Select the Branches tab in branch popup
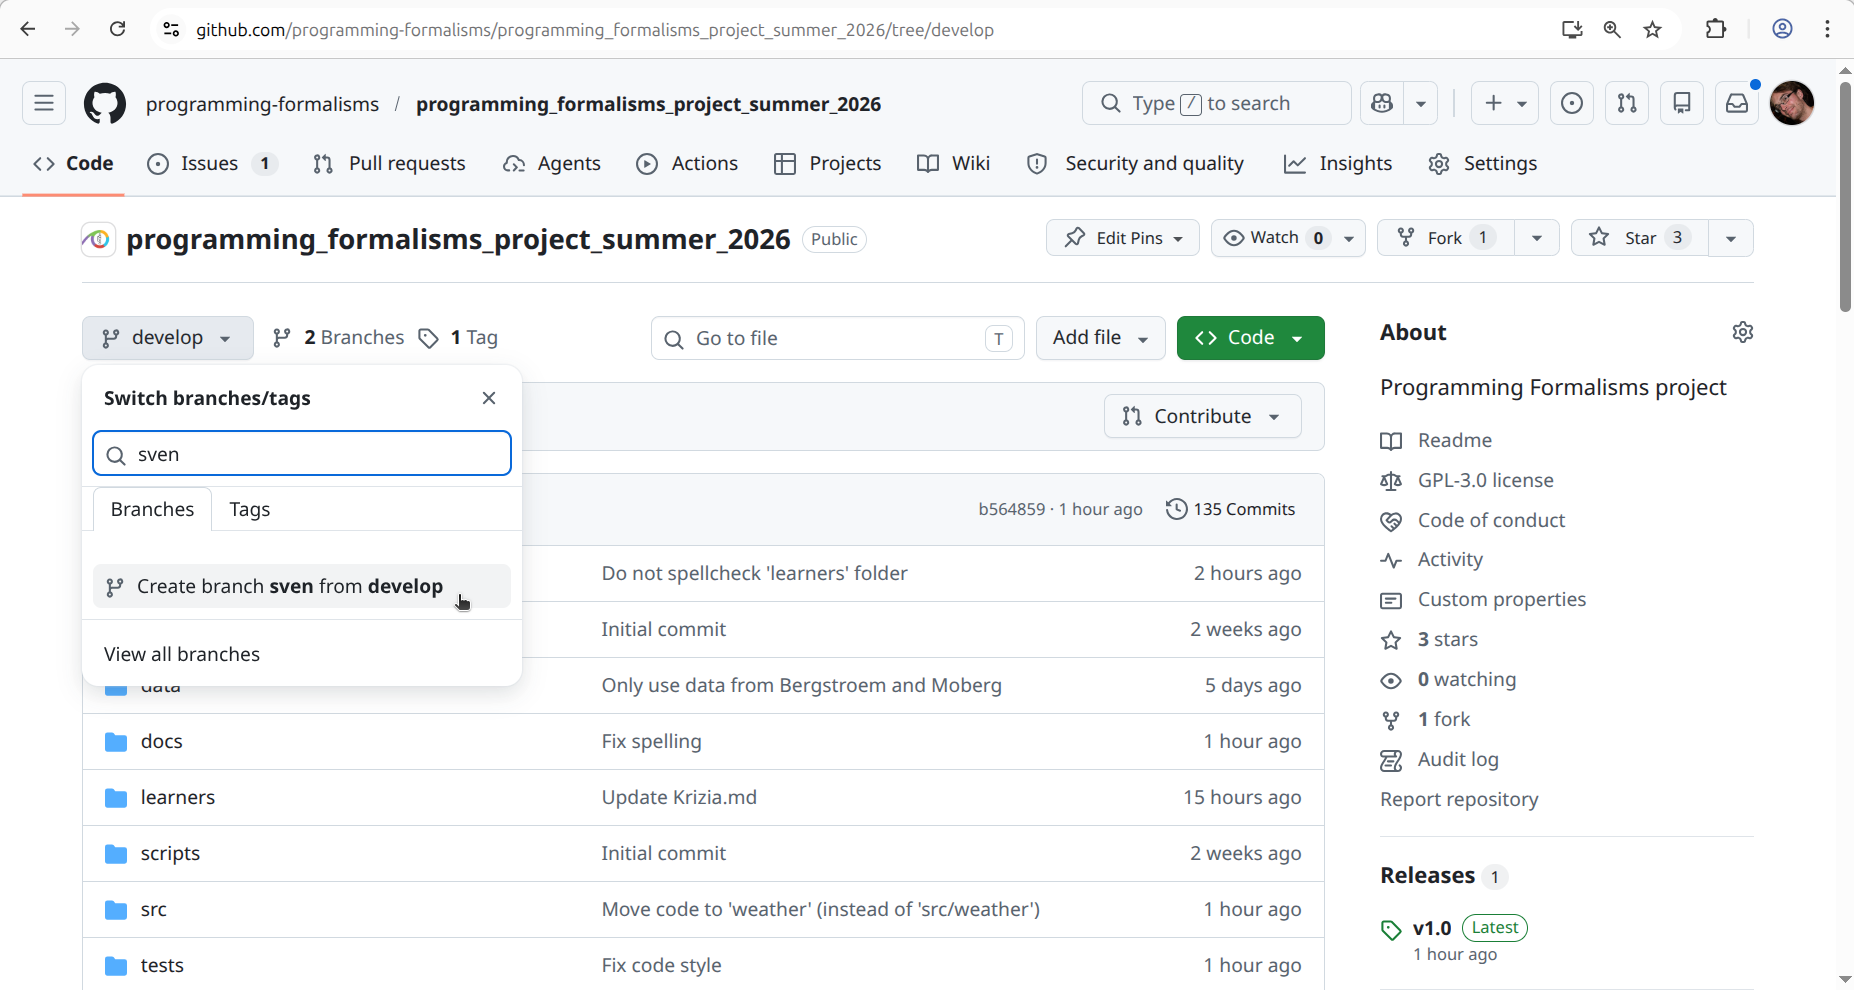 click(x=152, y=509)
